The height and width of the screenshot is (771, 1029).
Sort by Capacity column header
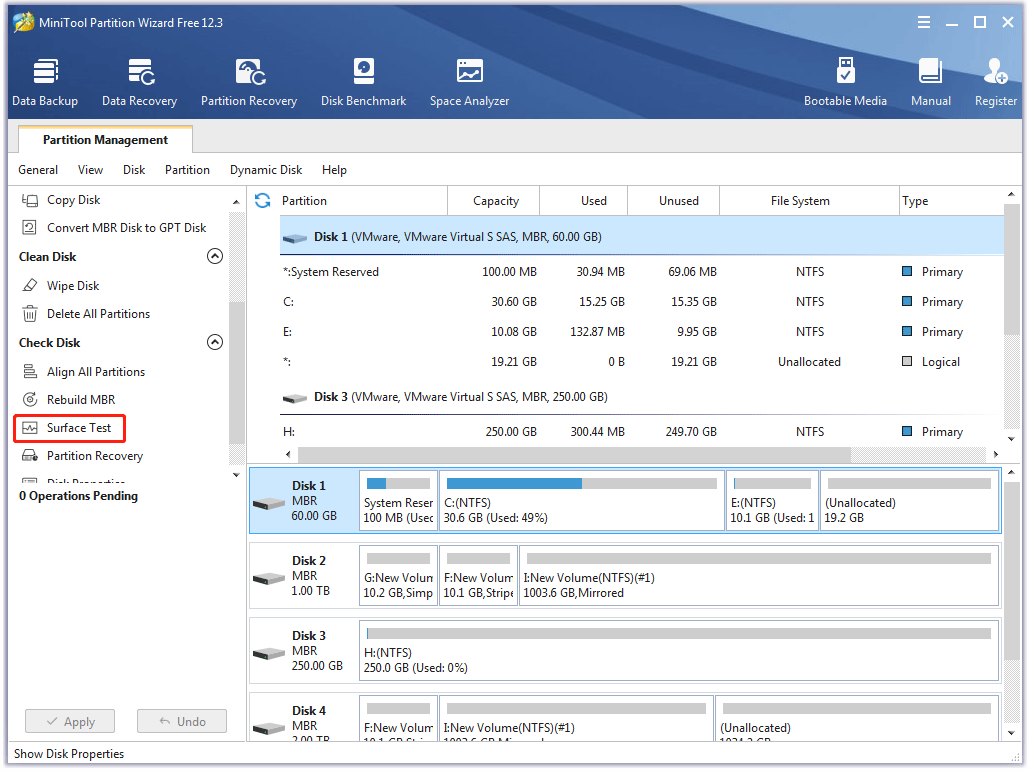click(x=495, y=200)
